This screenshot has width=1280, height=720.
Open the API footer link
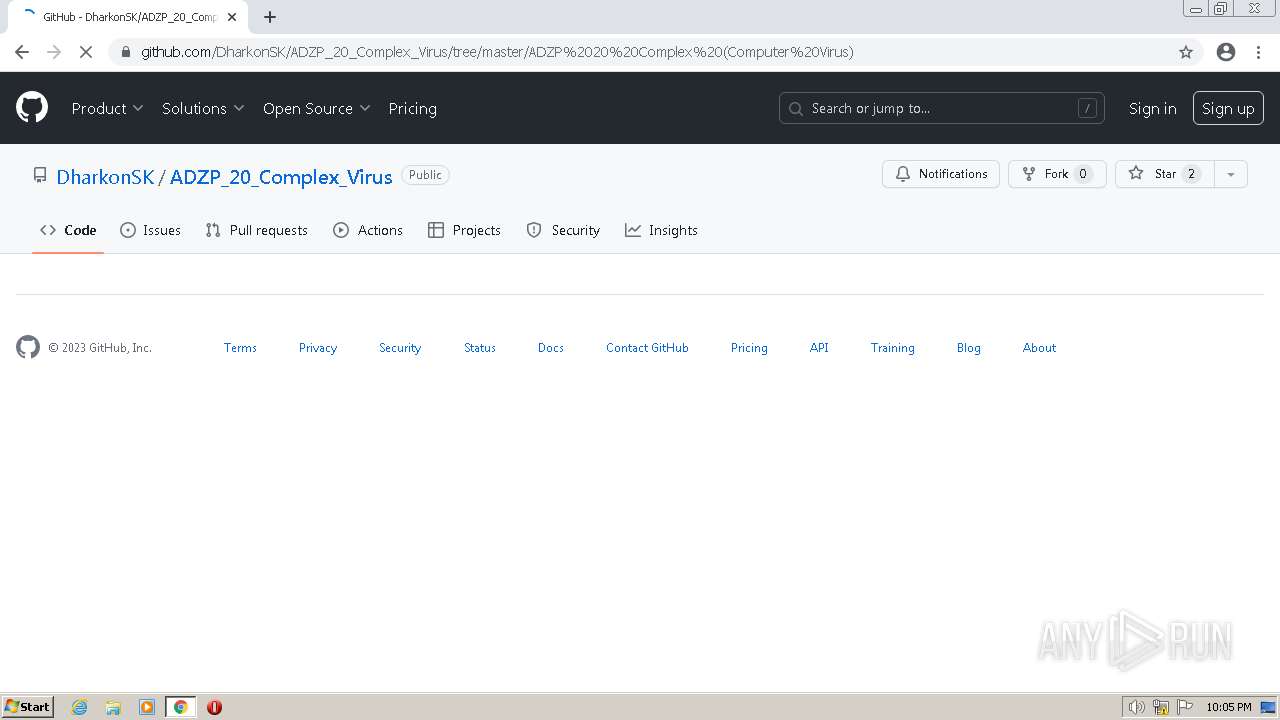pos(819,348)
